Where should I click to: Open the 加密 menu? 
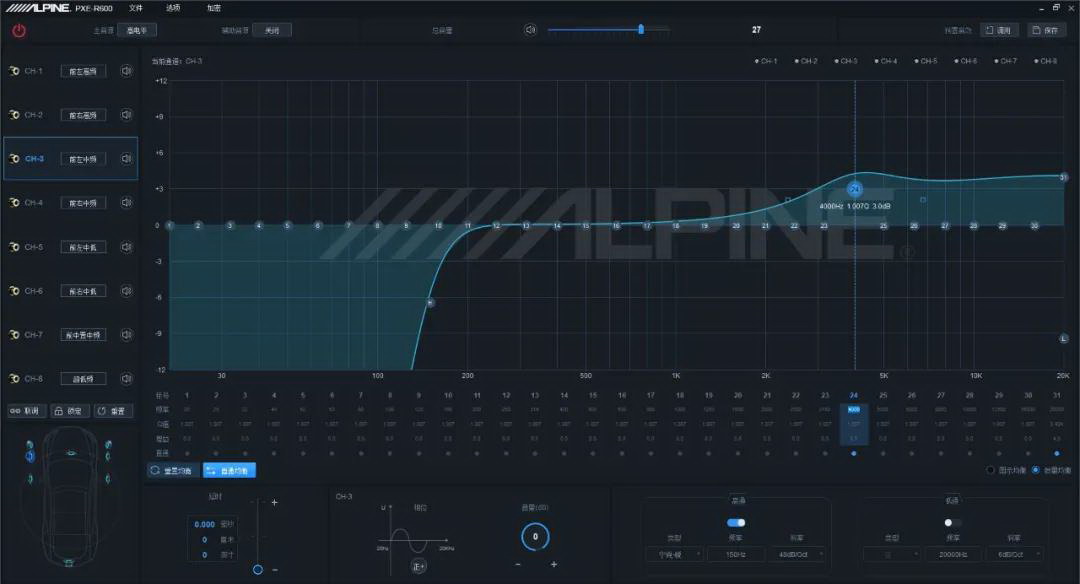click(214, 8)
